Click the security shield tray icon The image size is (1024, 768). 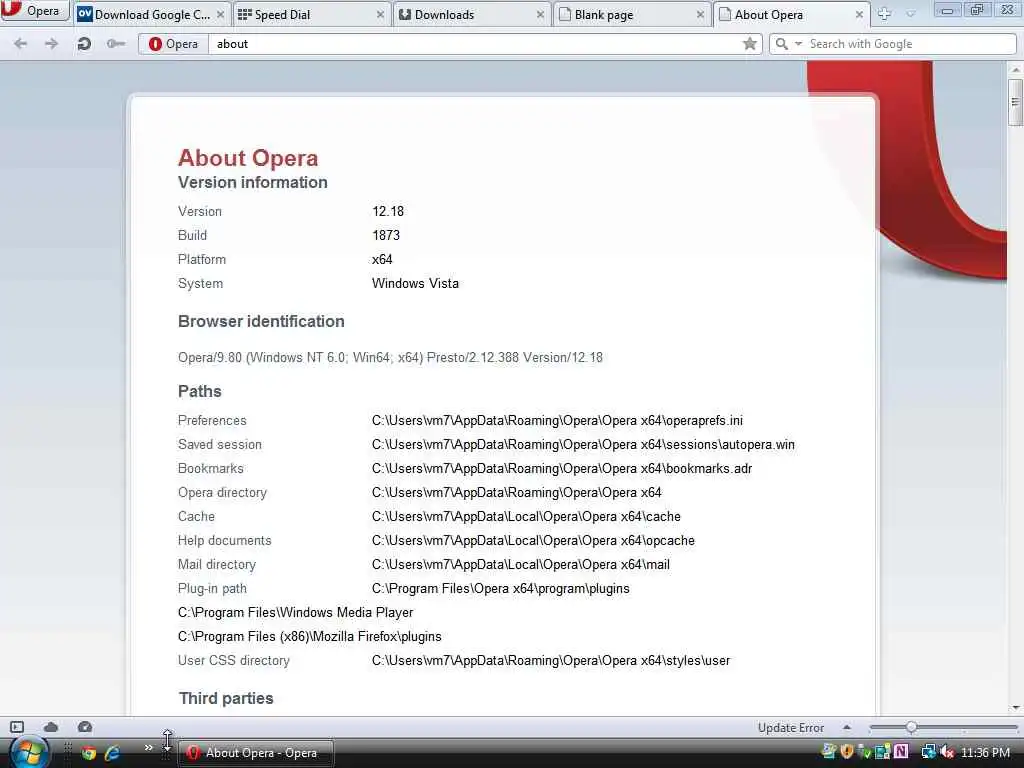point(847,752)
